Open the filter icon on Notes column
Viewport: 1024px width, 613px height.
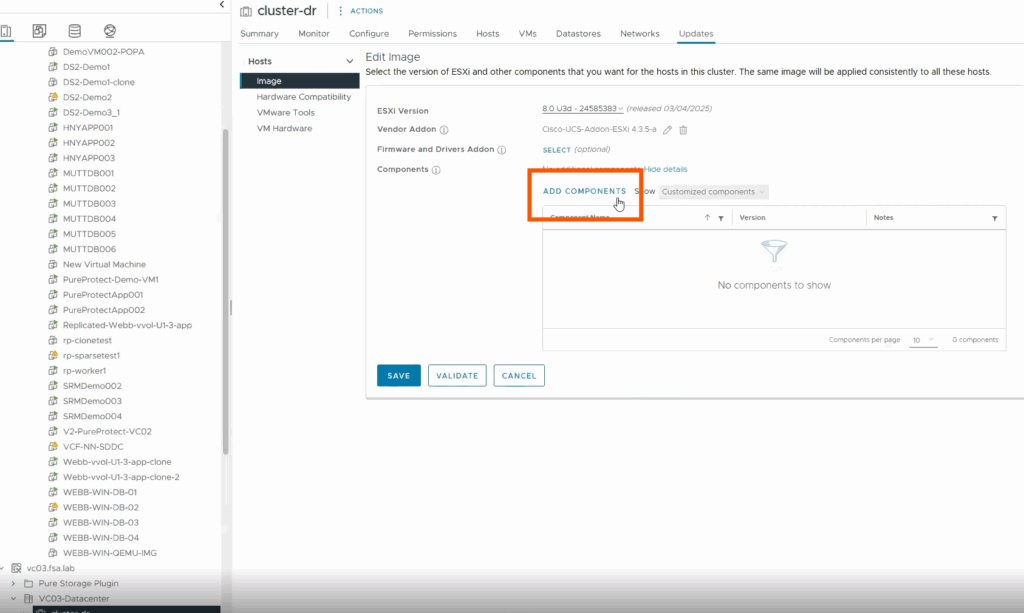pyautogui.click(x=994, y=218)
